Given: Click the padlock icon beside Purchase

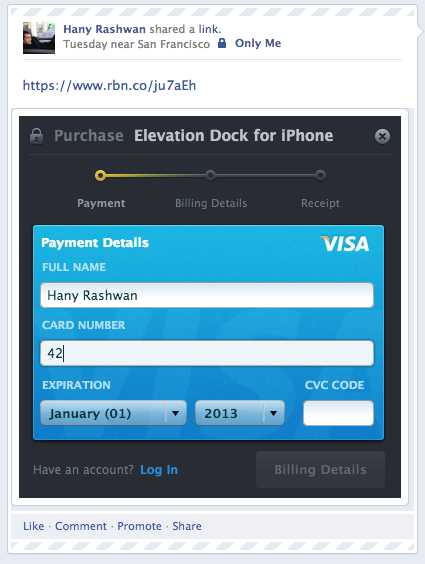Looking at the screenshot, I should 36,136.
